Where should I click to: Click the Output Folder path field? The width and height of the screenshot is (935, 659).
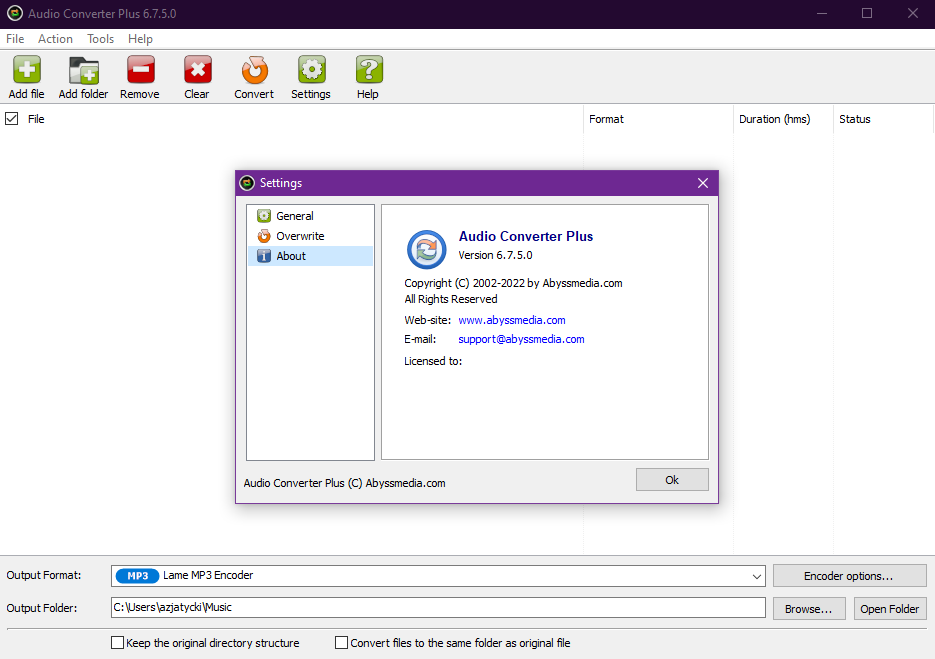[438, 608]
